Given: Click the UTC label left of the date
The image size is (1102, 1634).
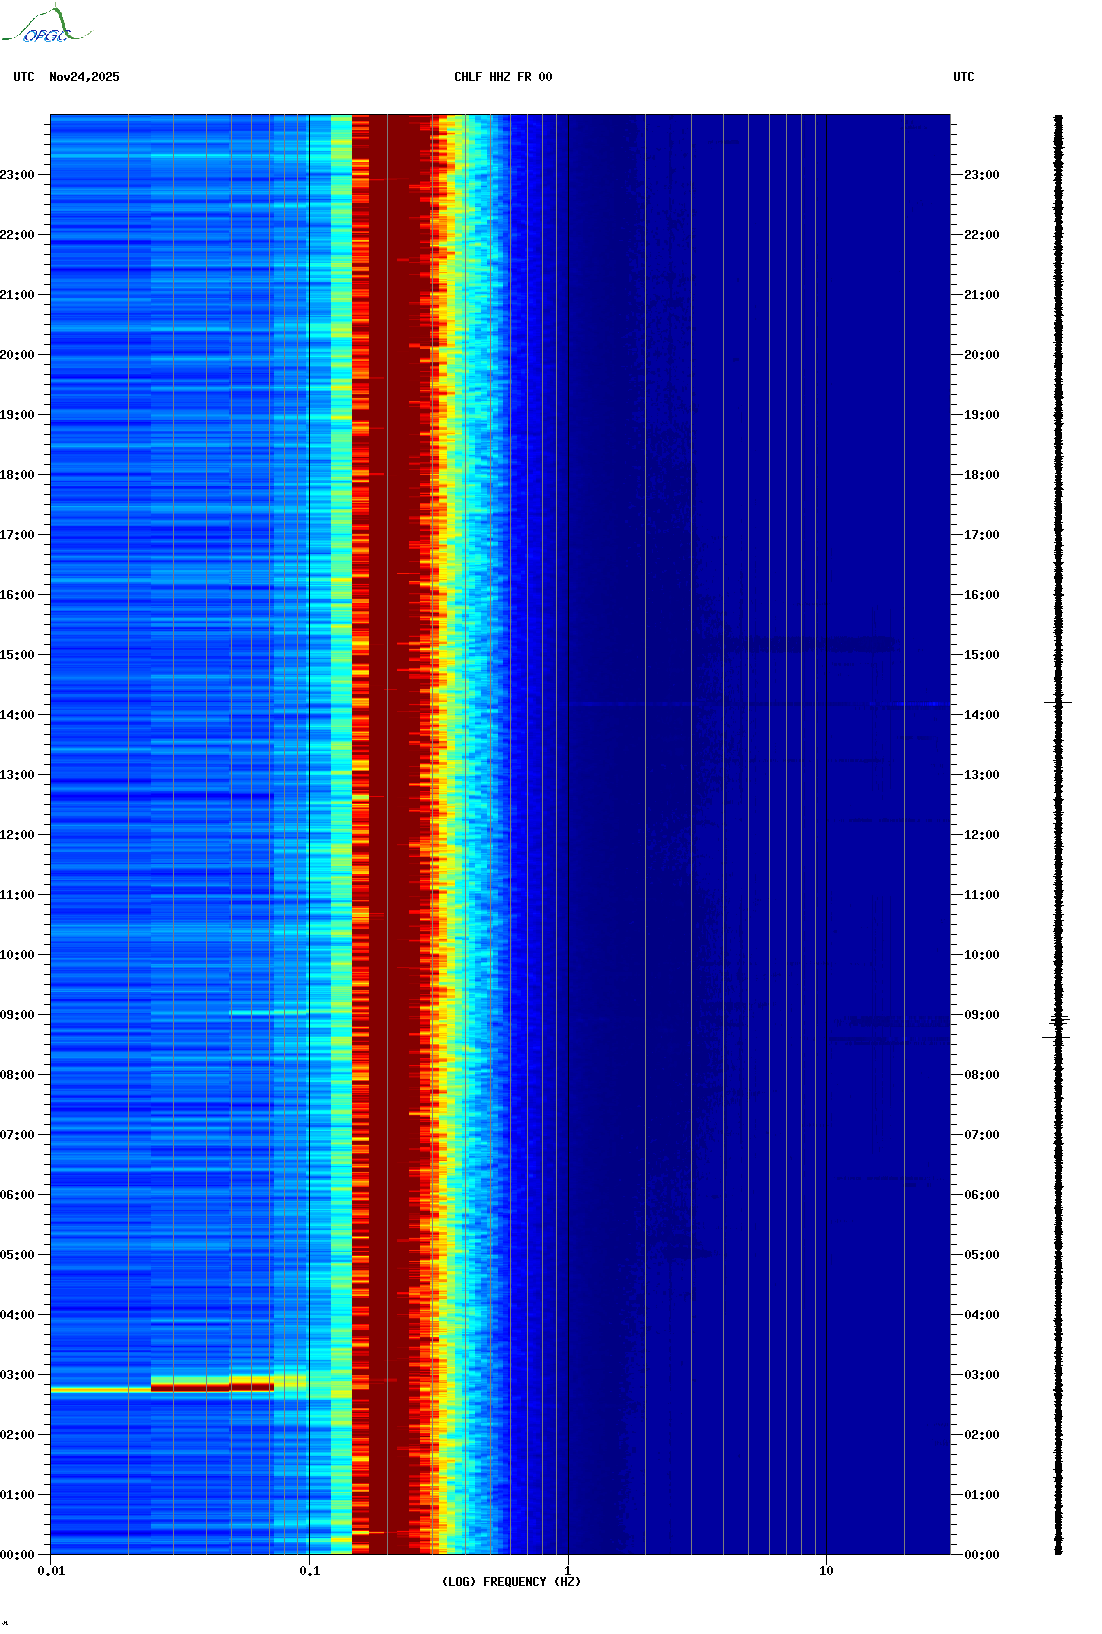Looking at the screenshot, I should coord(24,77).
